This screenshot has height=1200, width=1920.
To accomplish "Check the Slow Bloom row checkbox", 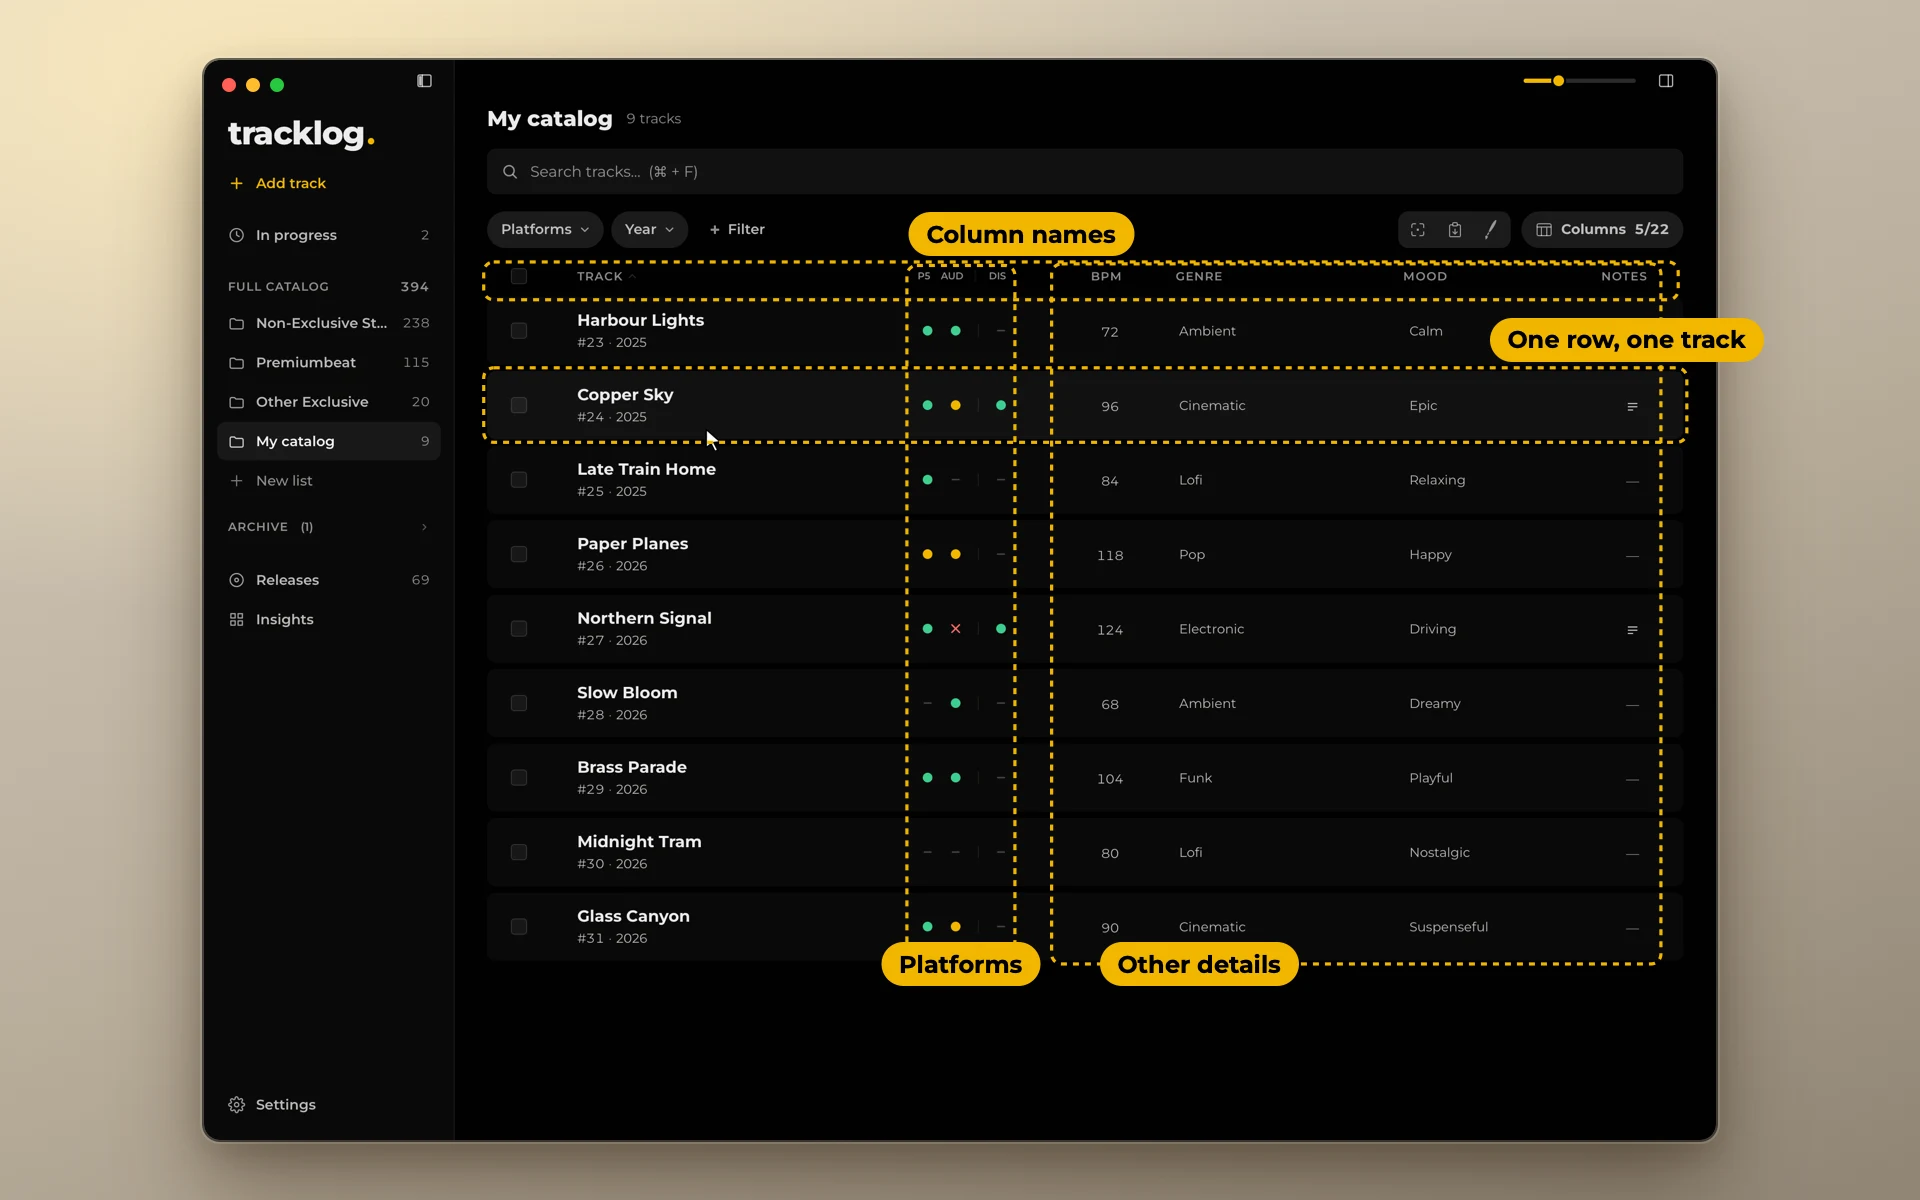I will coord(519,703).
